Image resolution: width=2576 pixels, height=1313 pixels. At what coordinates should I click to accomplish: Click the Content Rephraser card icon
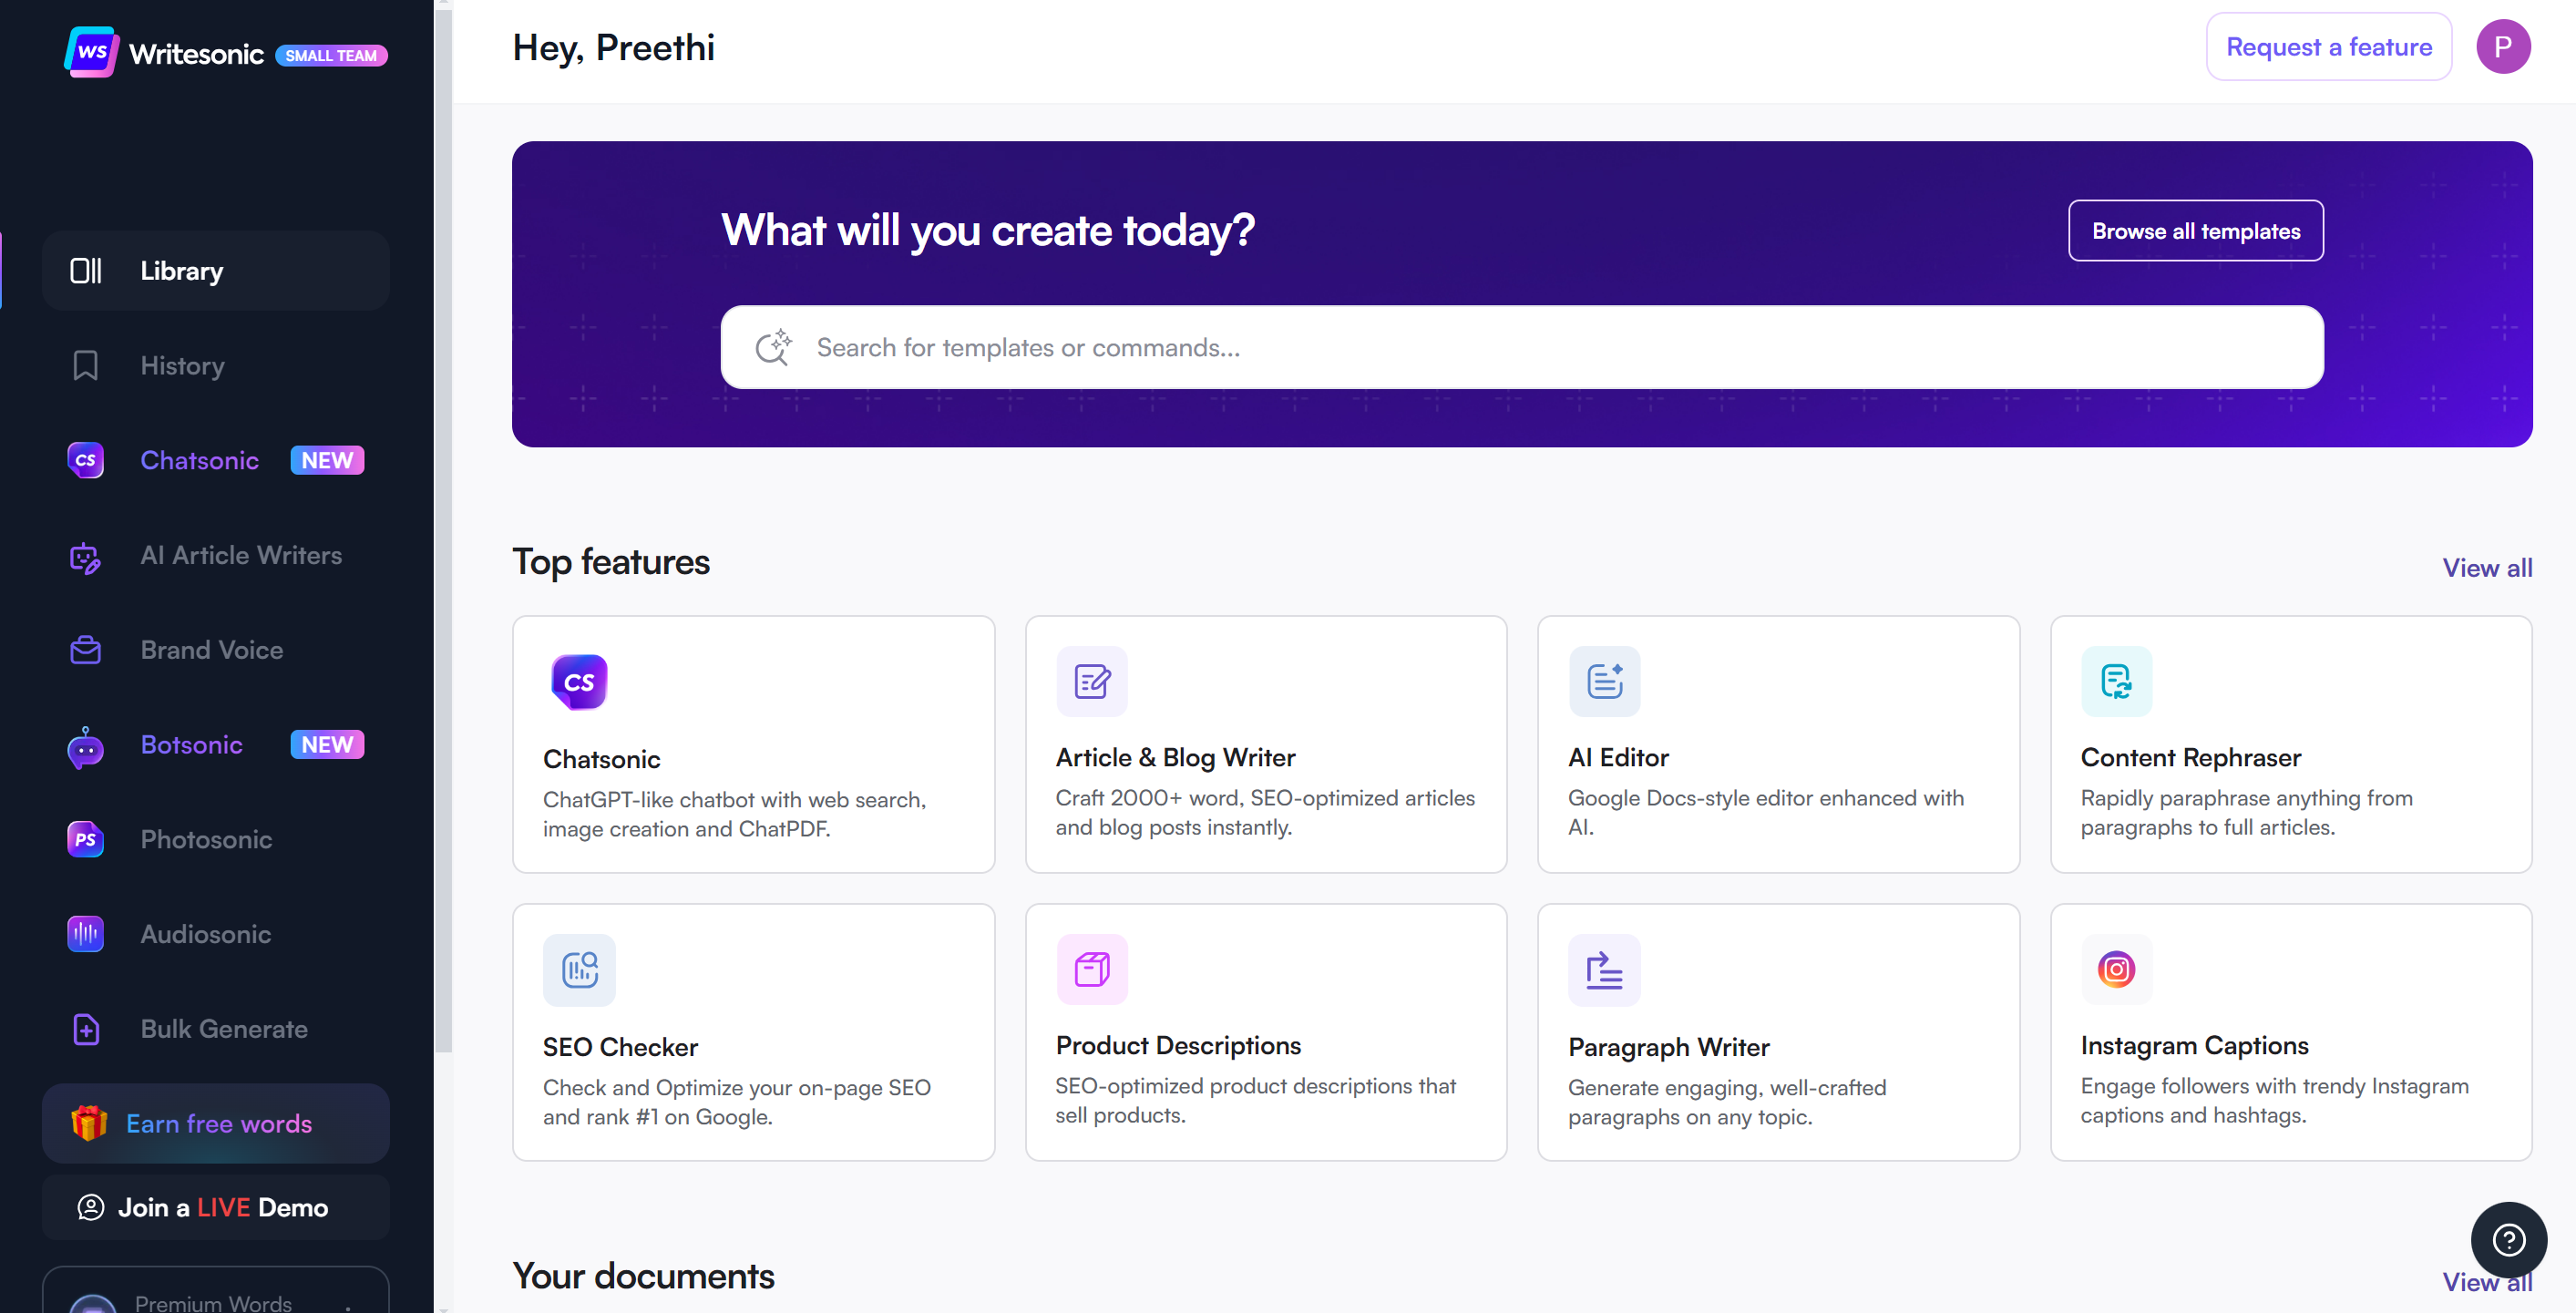[x=2115, y=682]
